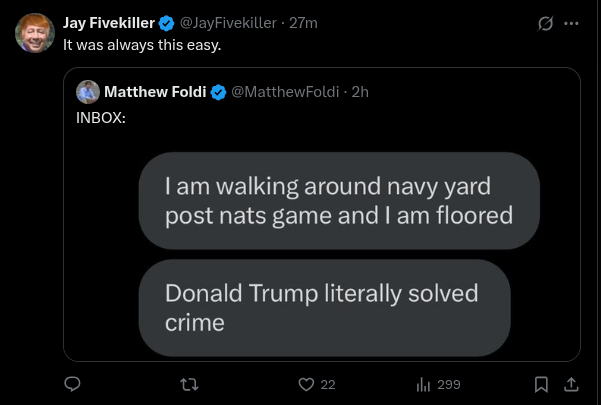Click Matthew Foldi's verified badge
601x405 pixels.
[x=218, y=92]
